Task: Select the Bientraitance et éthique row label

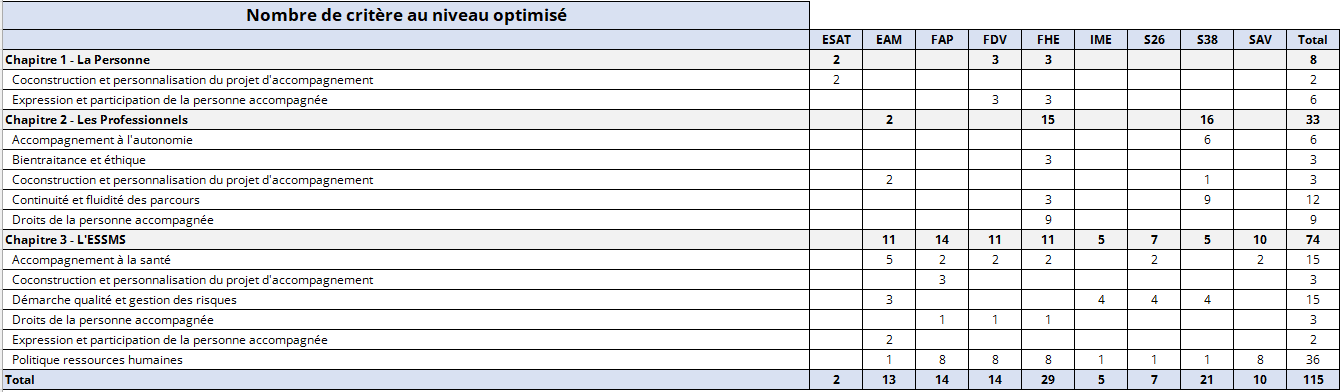Action: [74, 160]
